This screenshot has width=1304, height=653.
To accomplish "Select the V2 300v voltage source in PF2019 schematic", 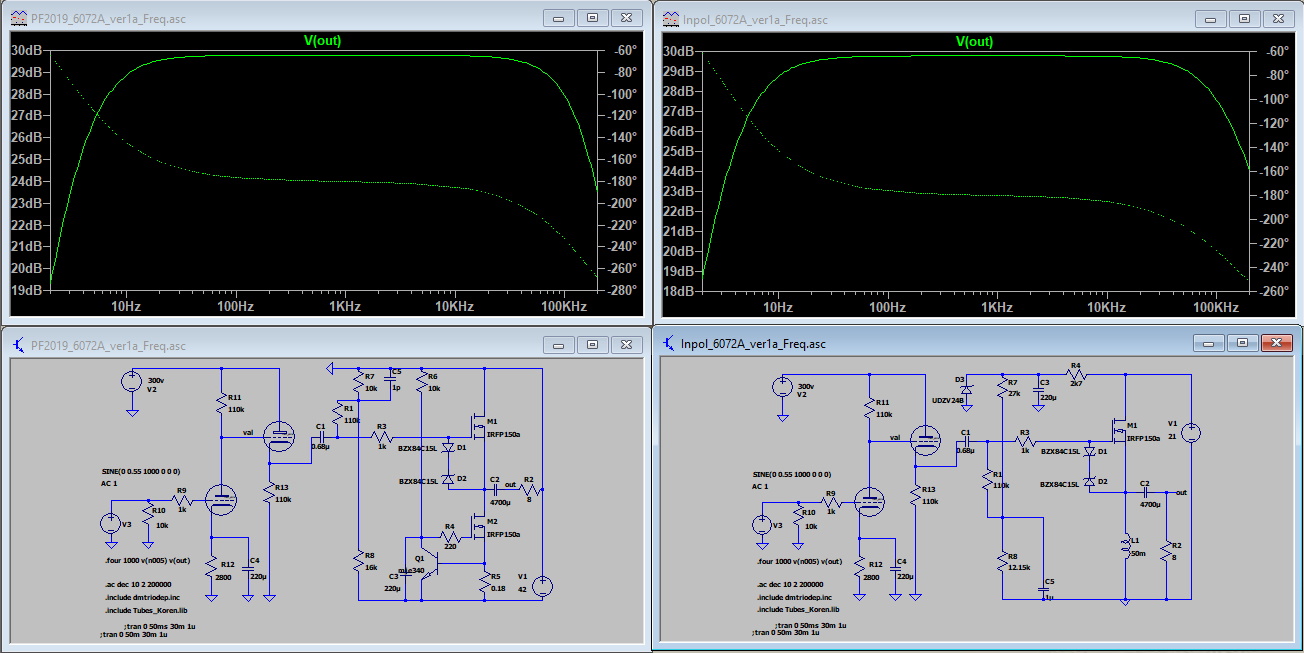I will click(131, 381).
